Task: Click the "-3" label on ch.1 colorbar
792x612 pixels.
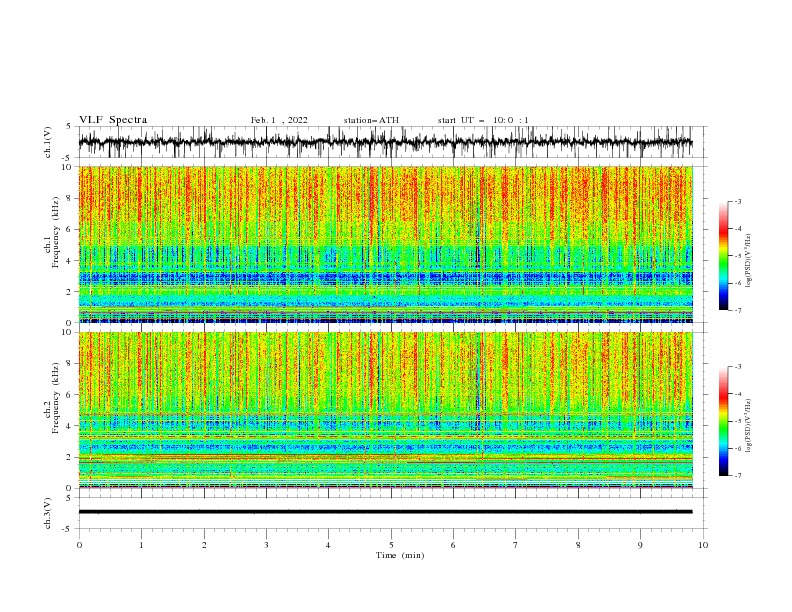Action: pyautogui.click(x=737, y=201)
